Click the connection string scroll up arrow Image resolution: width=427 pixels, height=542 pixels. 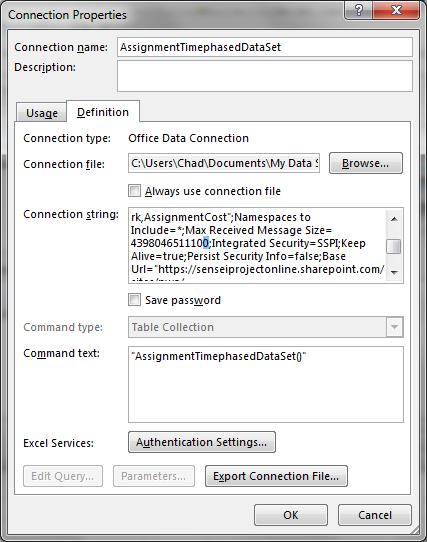(394, 219)
